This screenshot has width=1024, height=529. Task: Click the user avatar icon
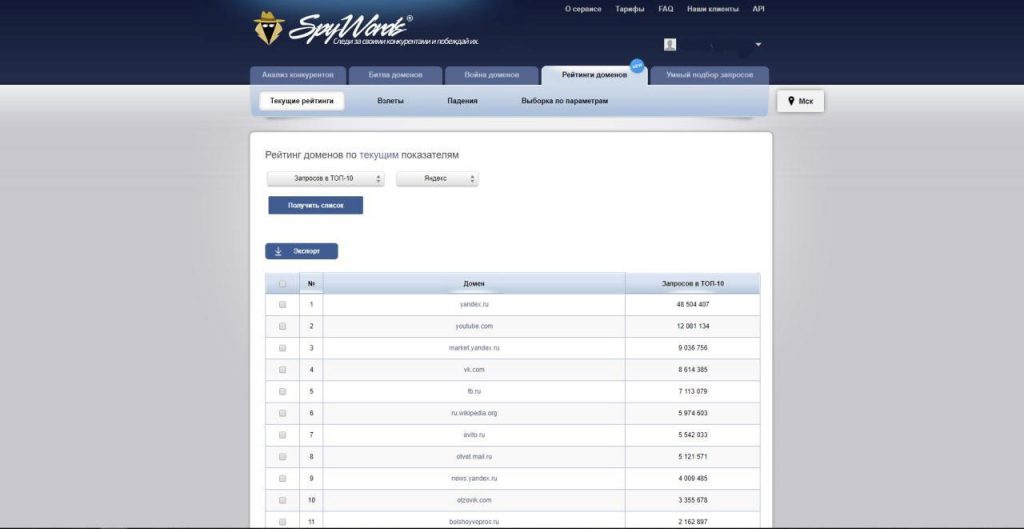tap(669, 44)
